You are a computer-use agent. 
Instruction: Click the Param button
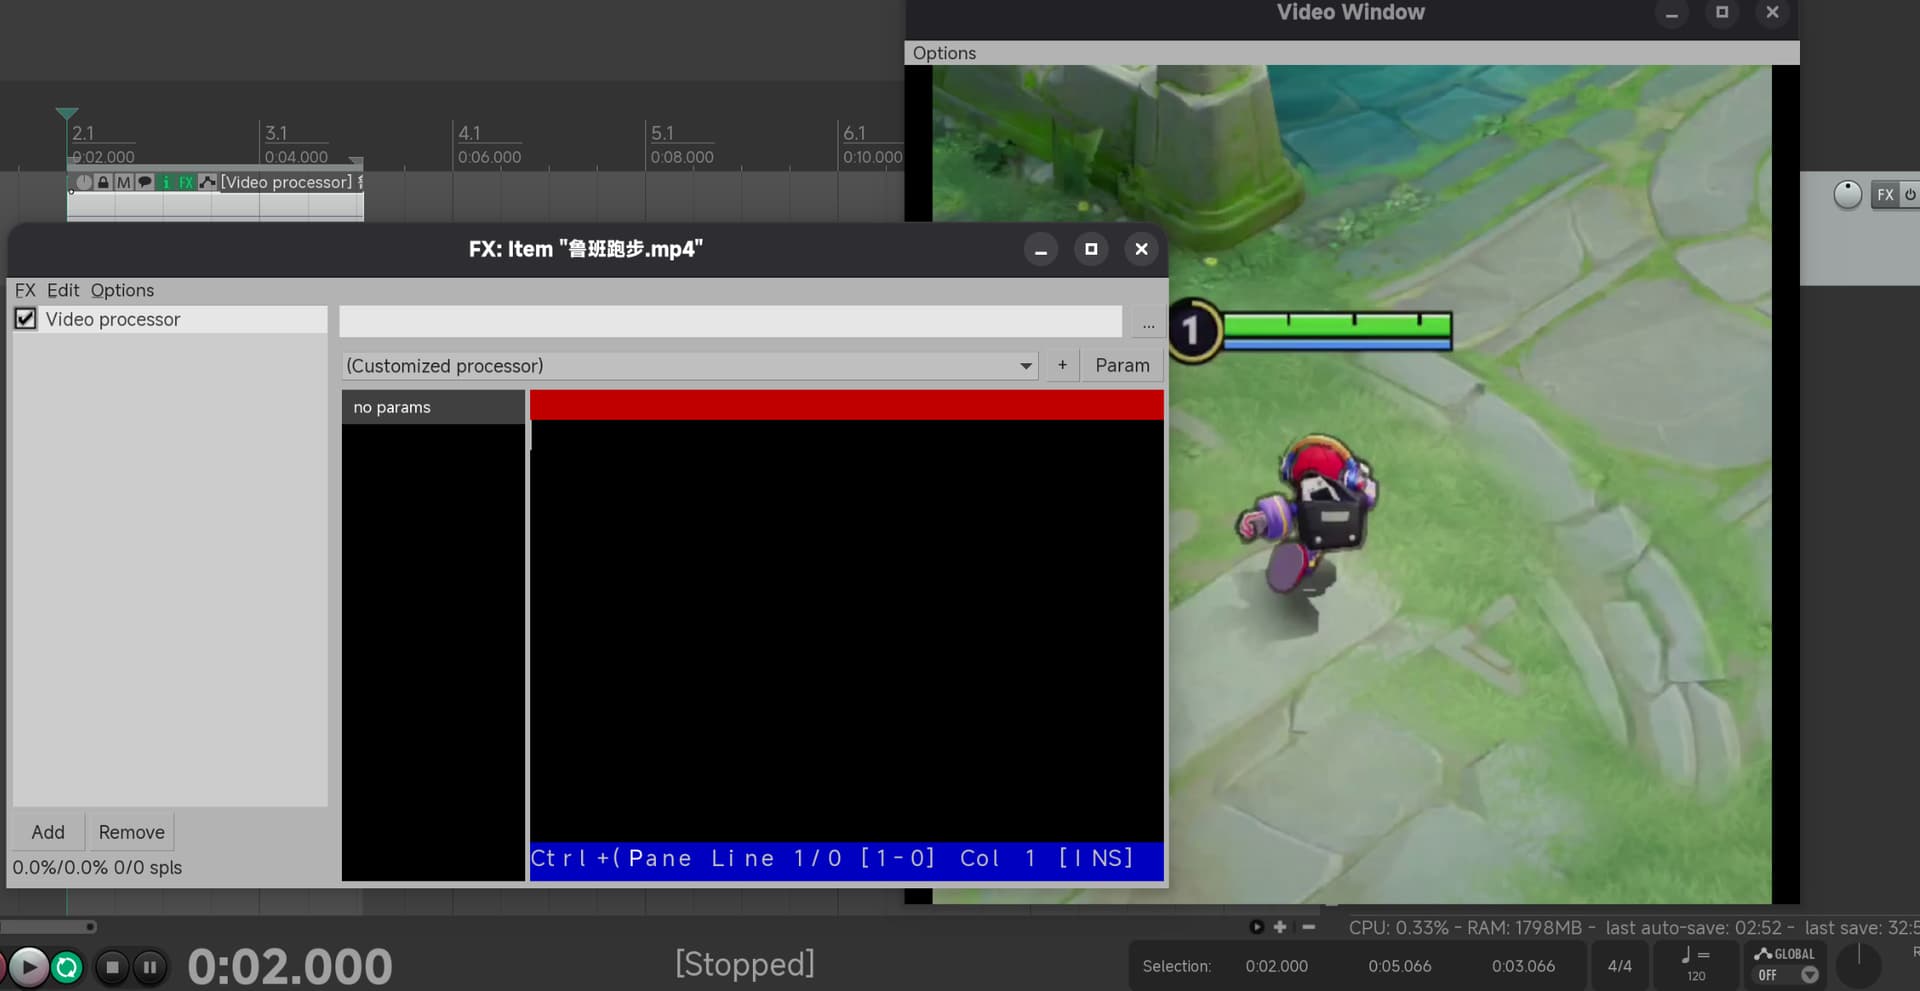point(1122,365)
